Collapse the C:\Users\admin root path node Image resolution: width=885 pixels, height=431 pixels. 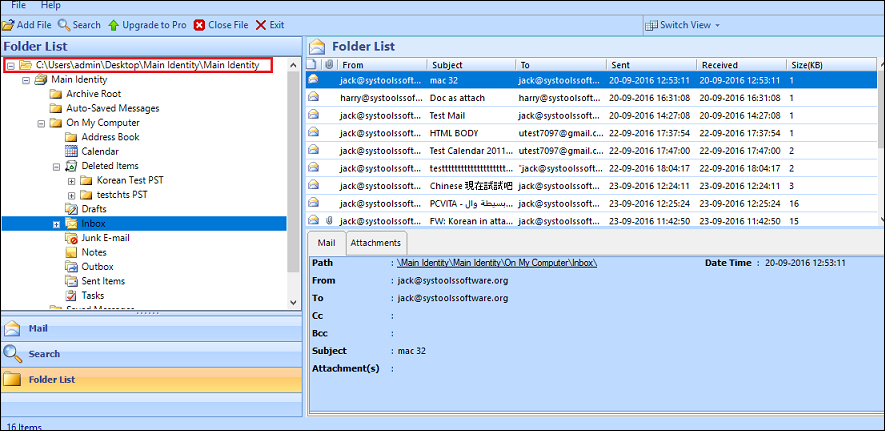(x=10, y=65)
